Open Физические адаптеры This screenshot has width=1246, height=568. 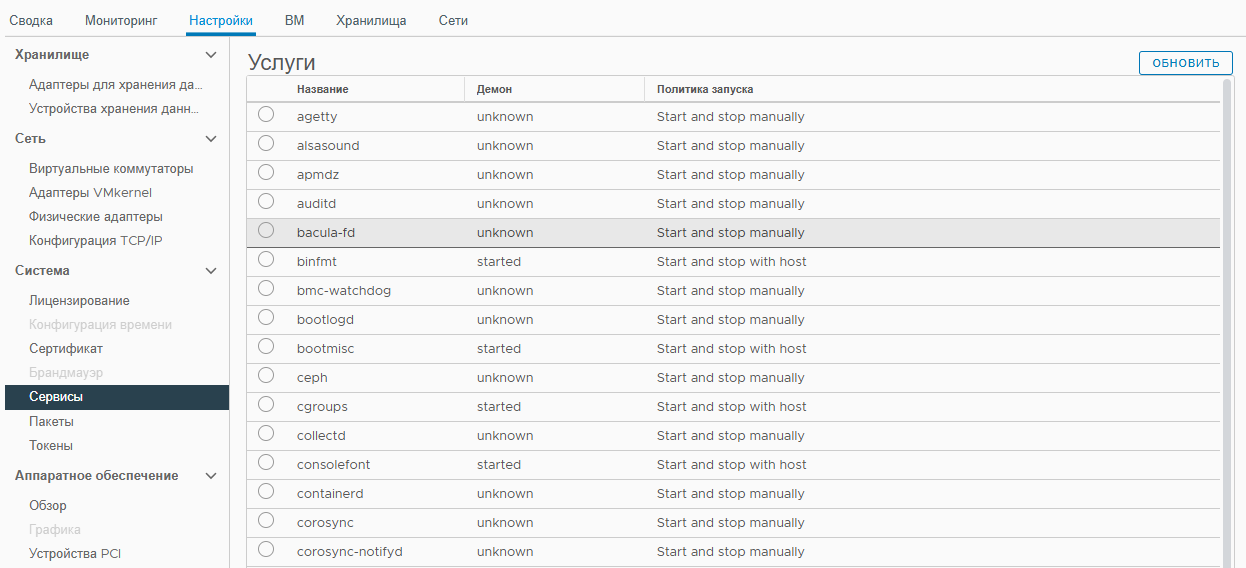(96, 217)
